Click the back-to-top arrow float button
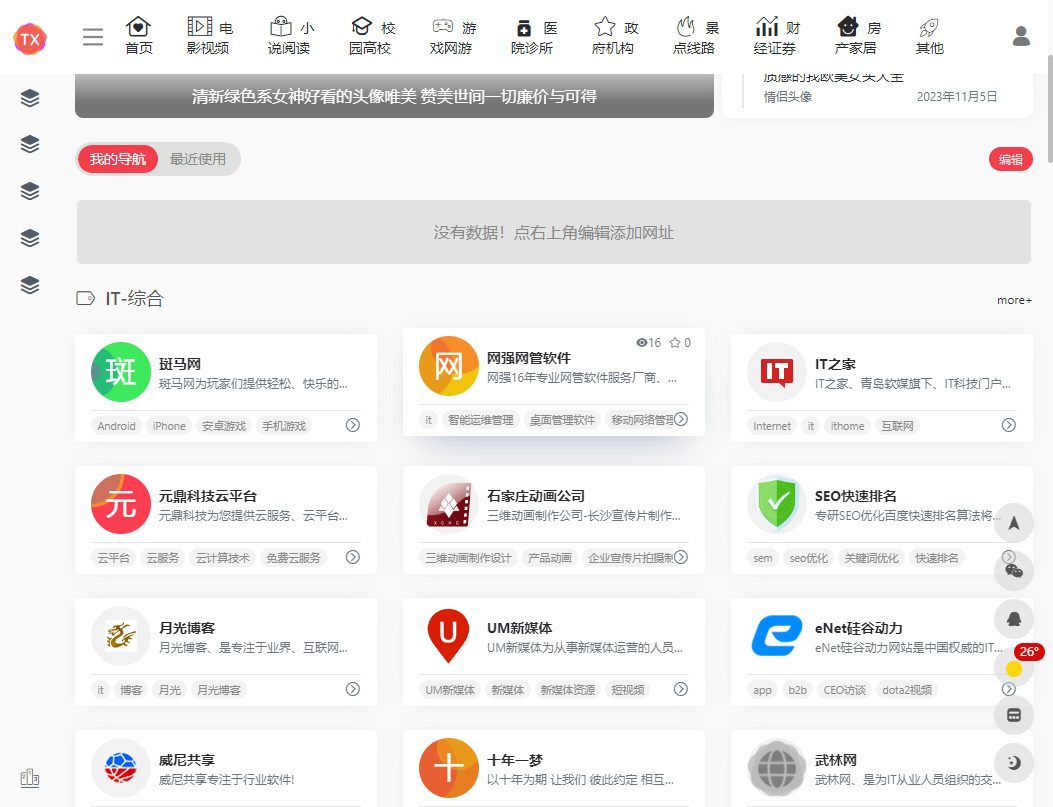The width and height of the screenshot is (1053, 807). [x=1014, y=523]
